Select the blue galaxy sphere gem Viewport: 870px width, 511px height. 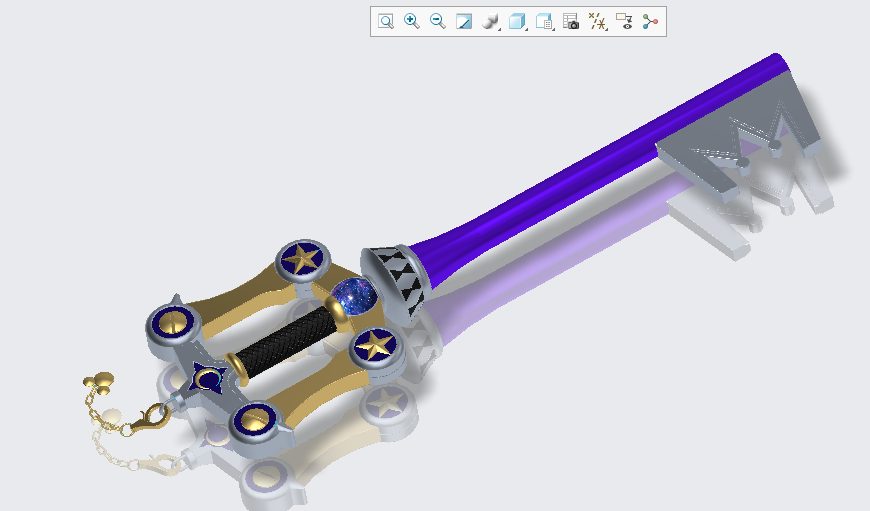pos(354,296)
